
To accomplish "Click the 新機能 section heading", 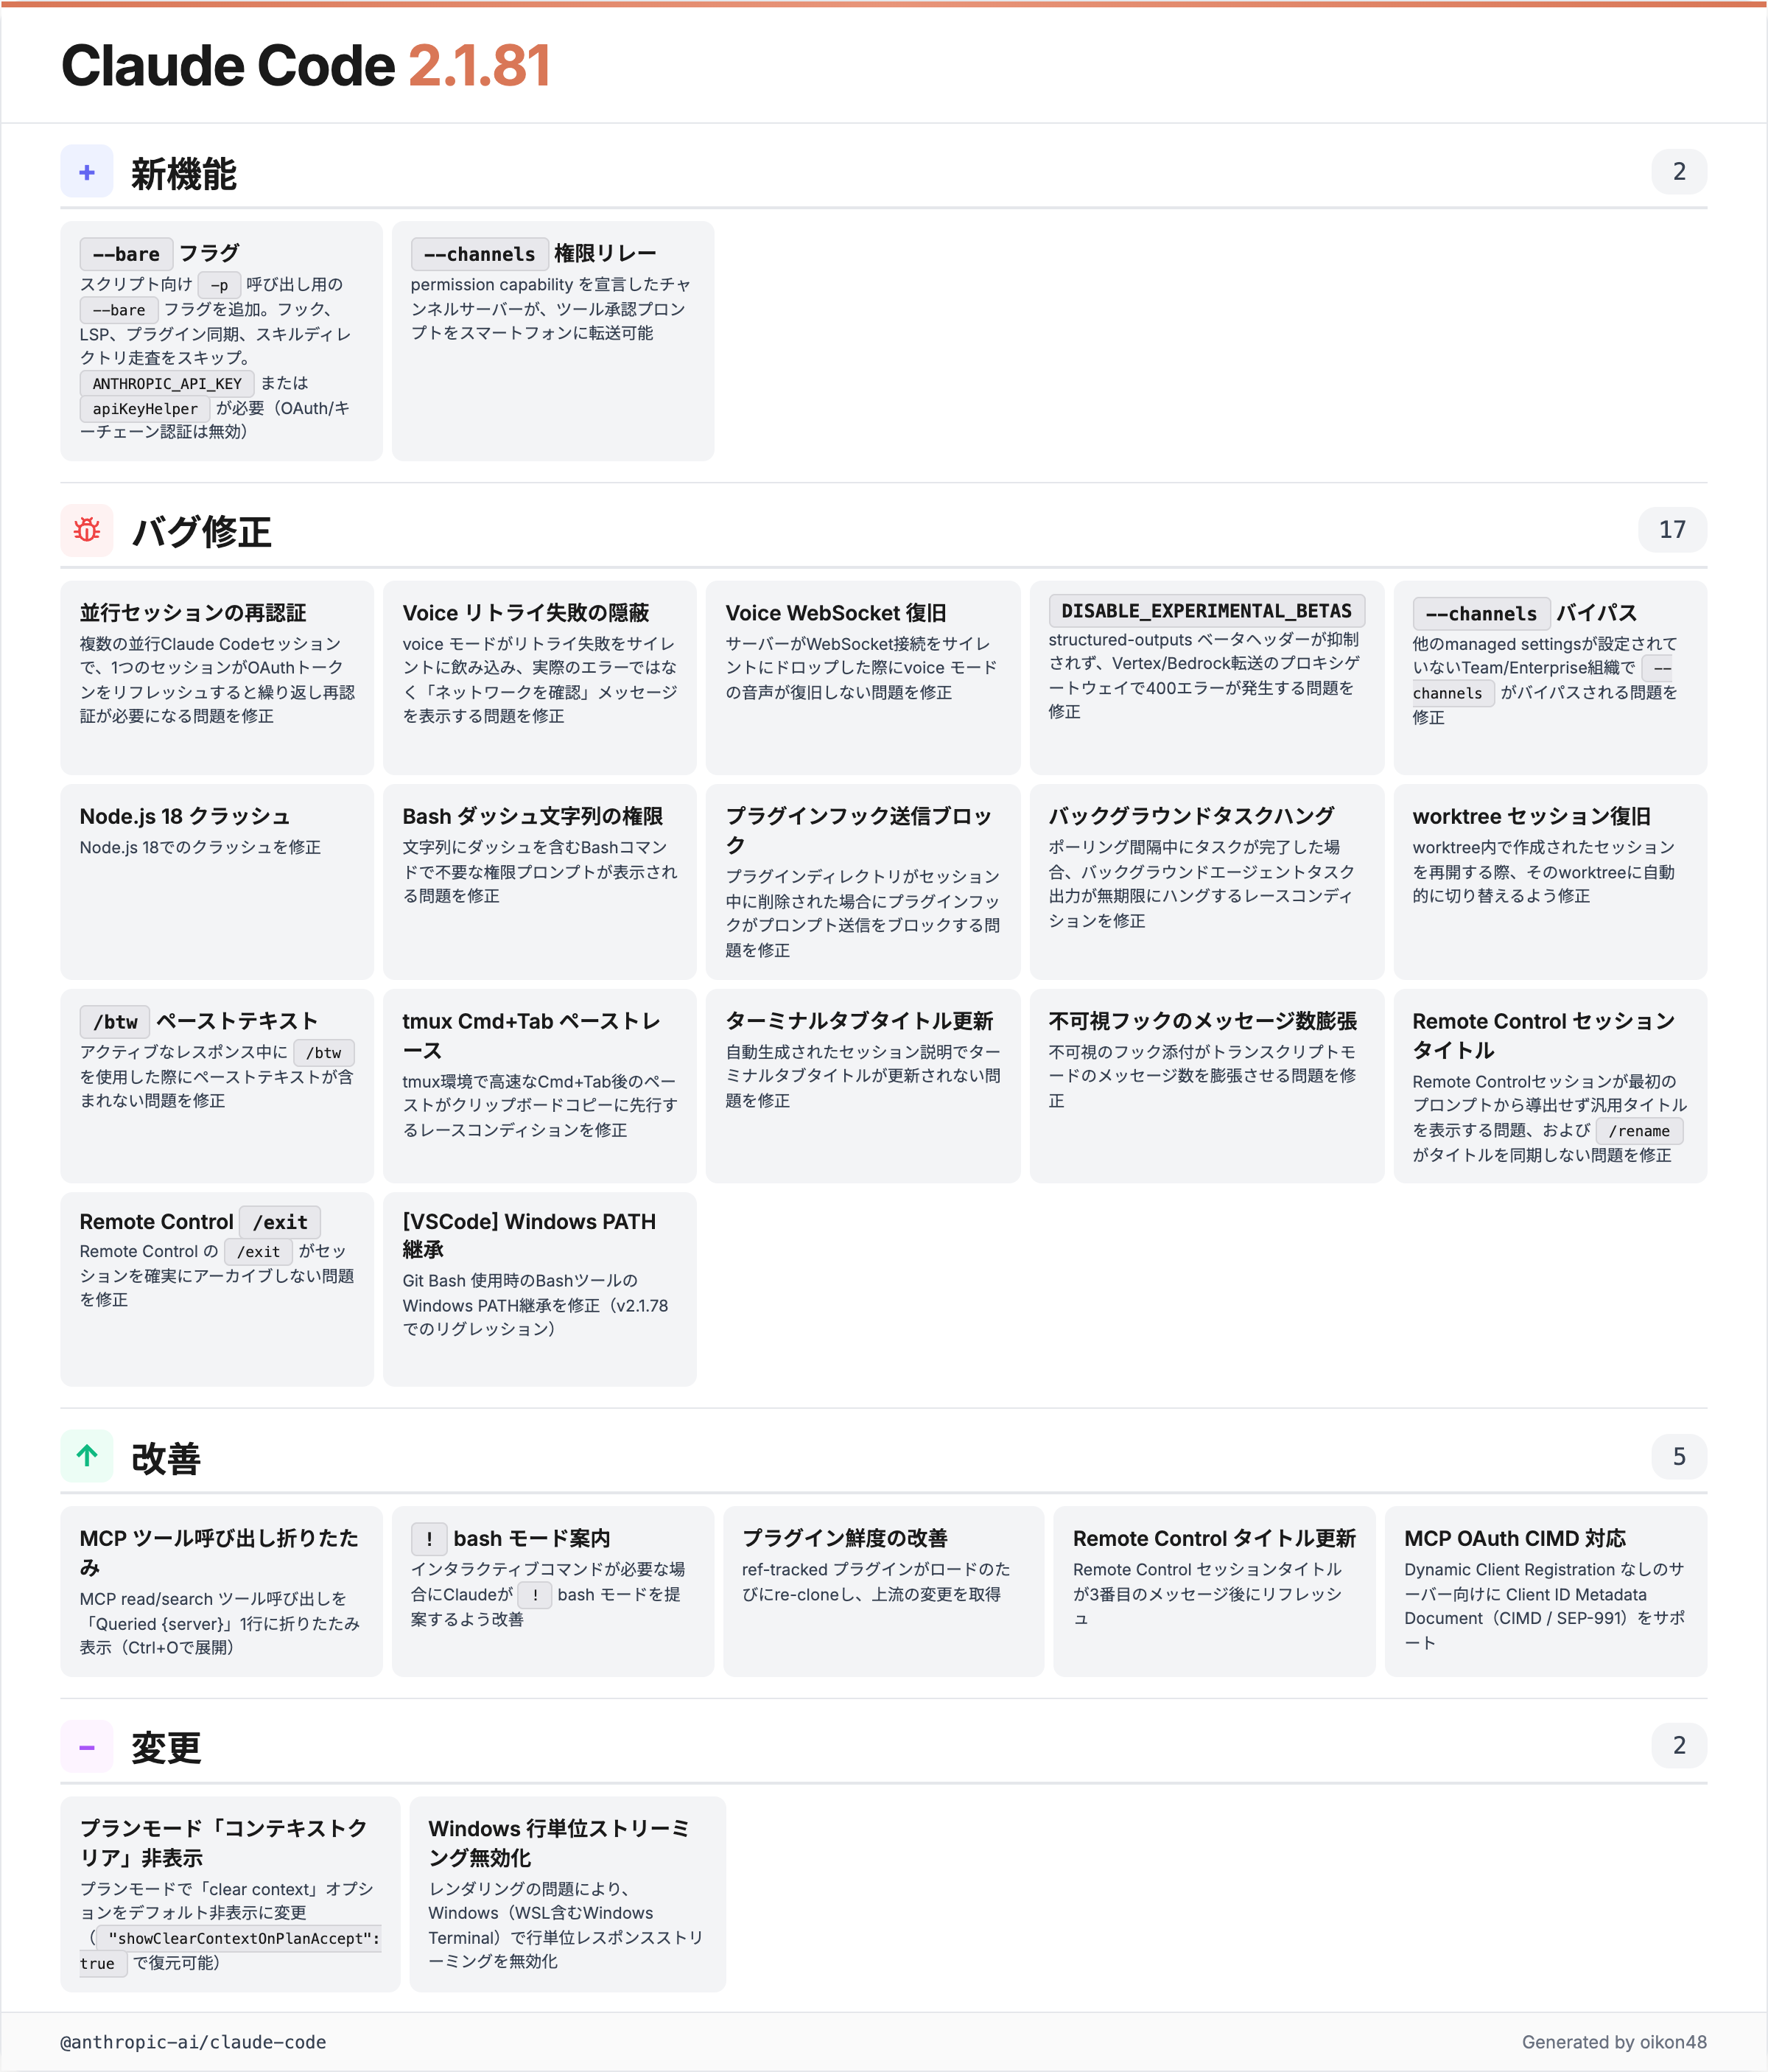I will point(184,174).
